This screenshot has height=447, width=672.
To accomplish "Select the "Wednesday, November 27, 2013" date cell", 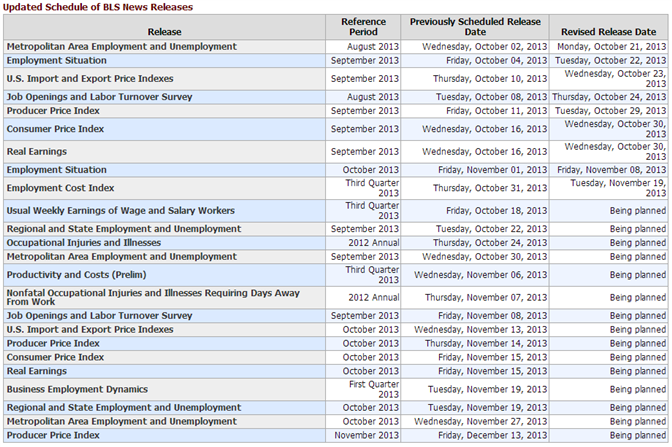I will 481,421.
